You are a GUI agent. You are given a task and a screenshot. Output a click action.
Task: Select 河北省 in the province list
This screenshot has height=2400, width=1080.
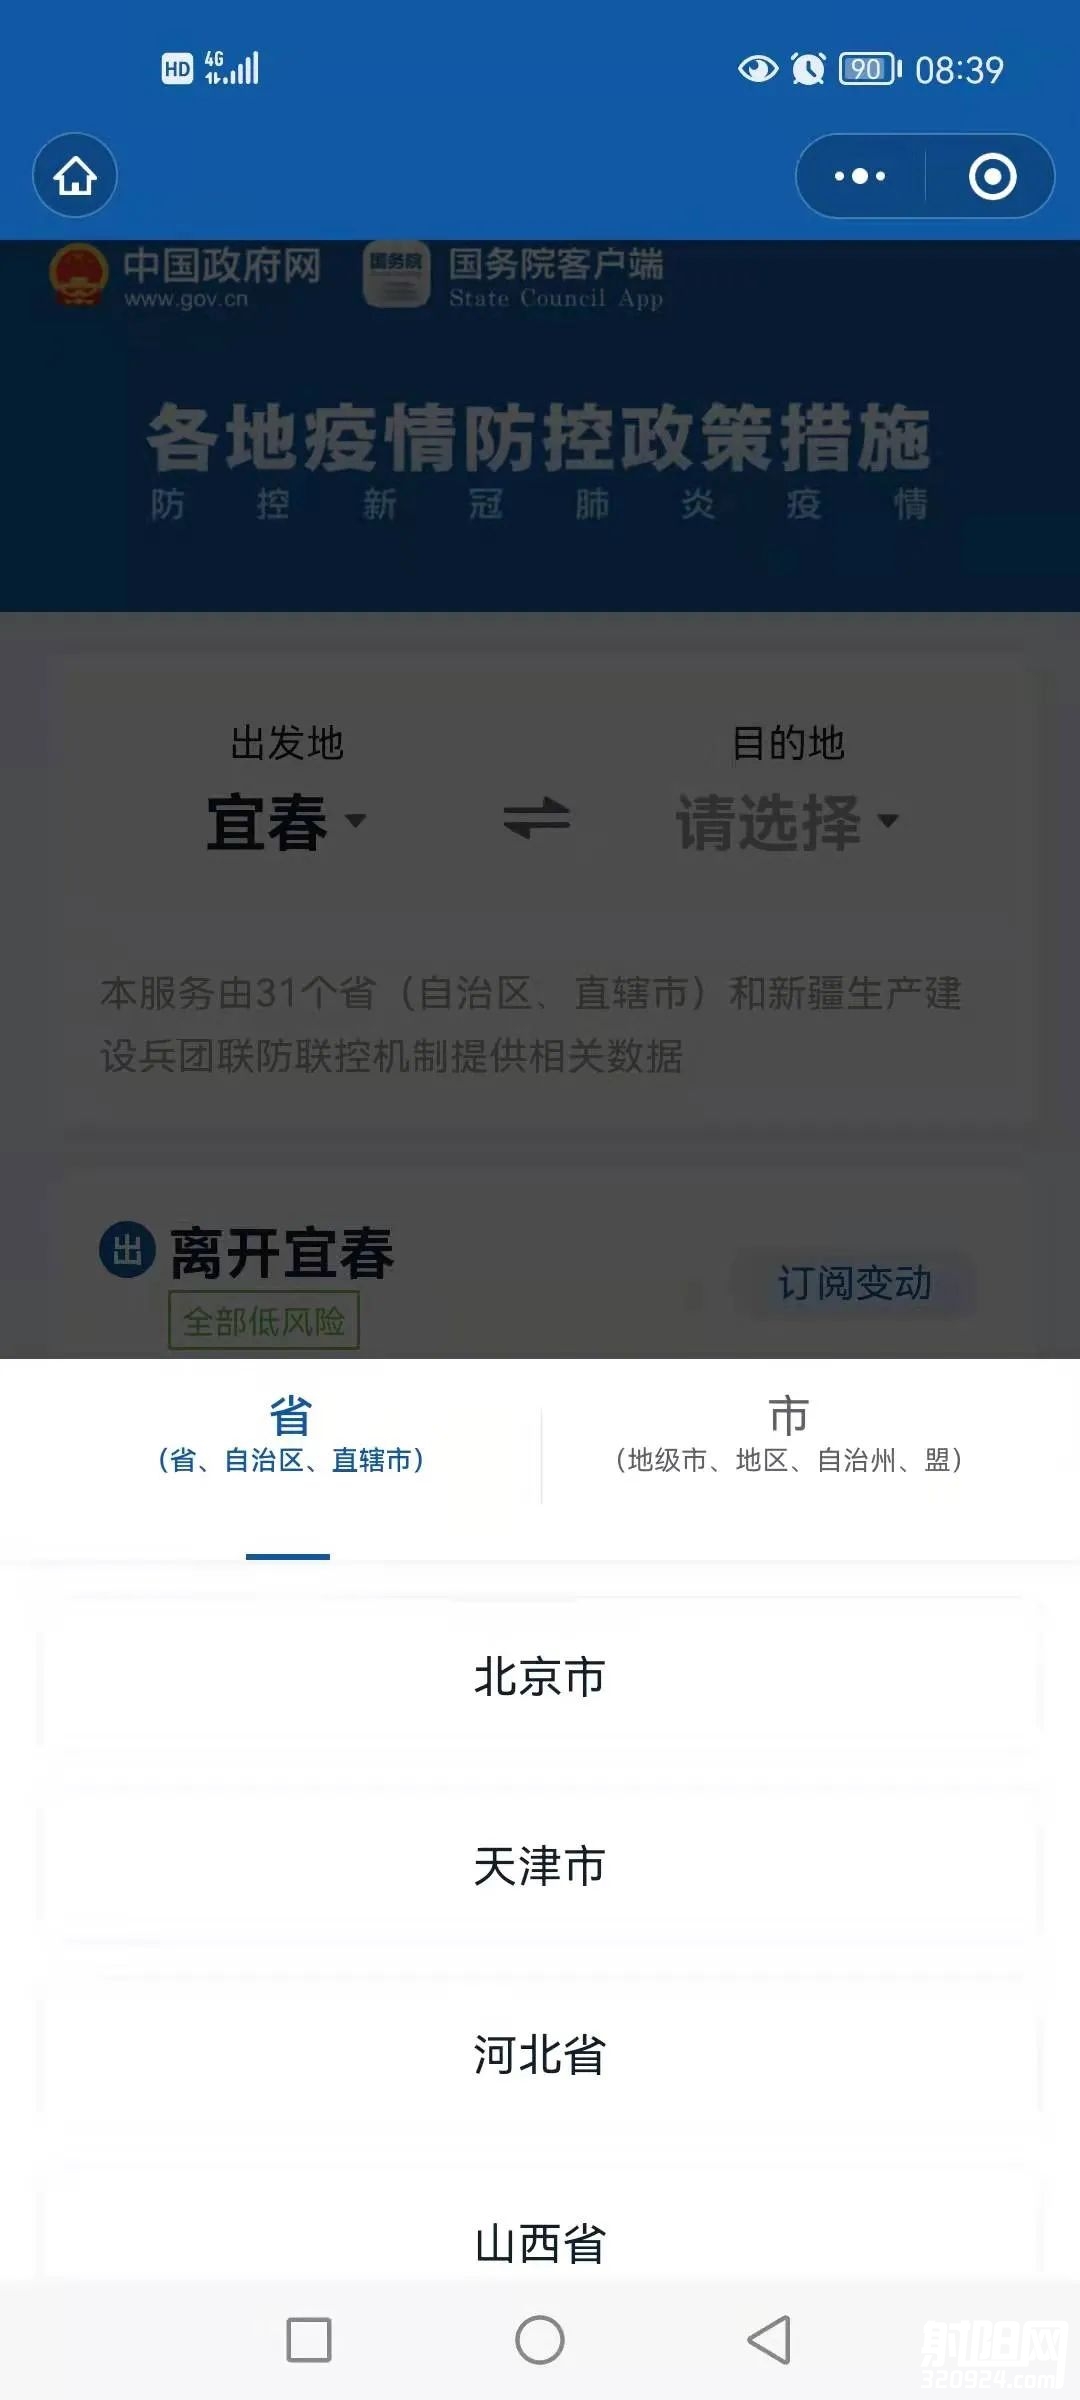coord(540,2055)
